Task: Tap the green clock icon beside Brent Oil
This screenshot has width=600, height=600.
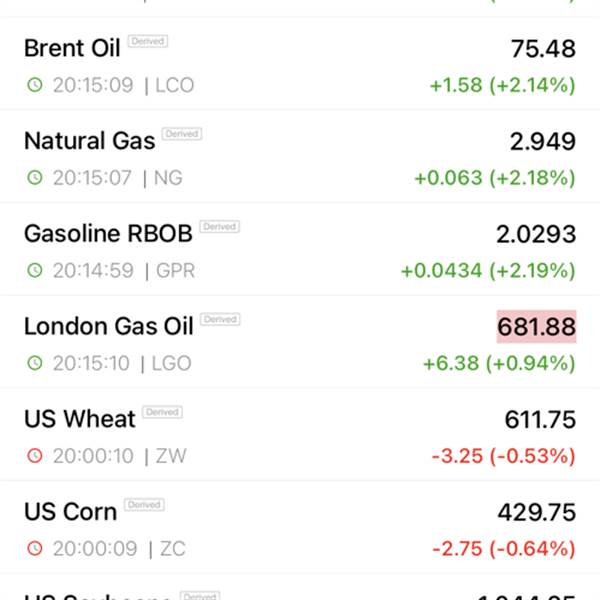Action: 35,85
